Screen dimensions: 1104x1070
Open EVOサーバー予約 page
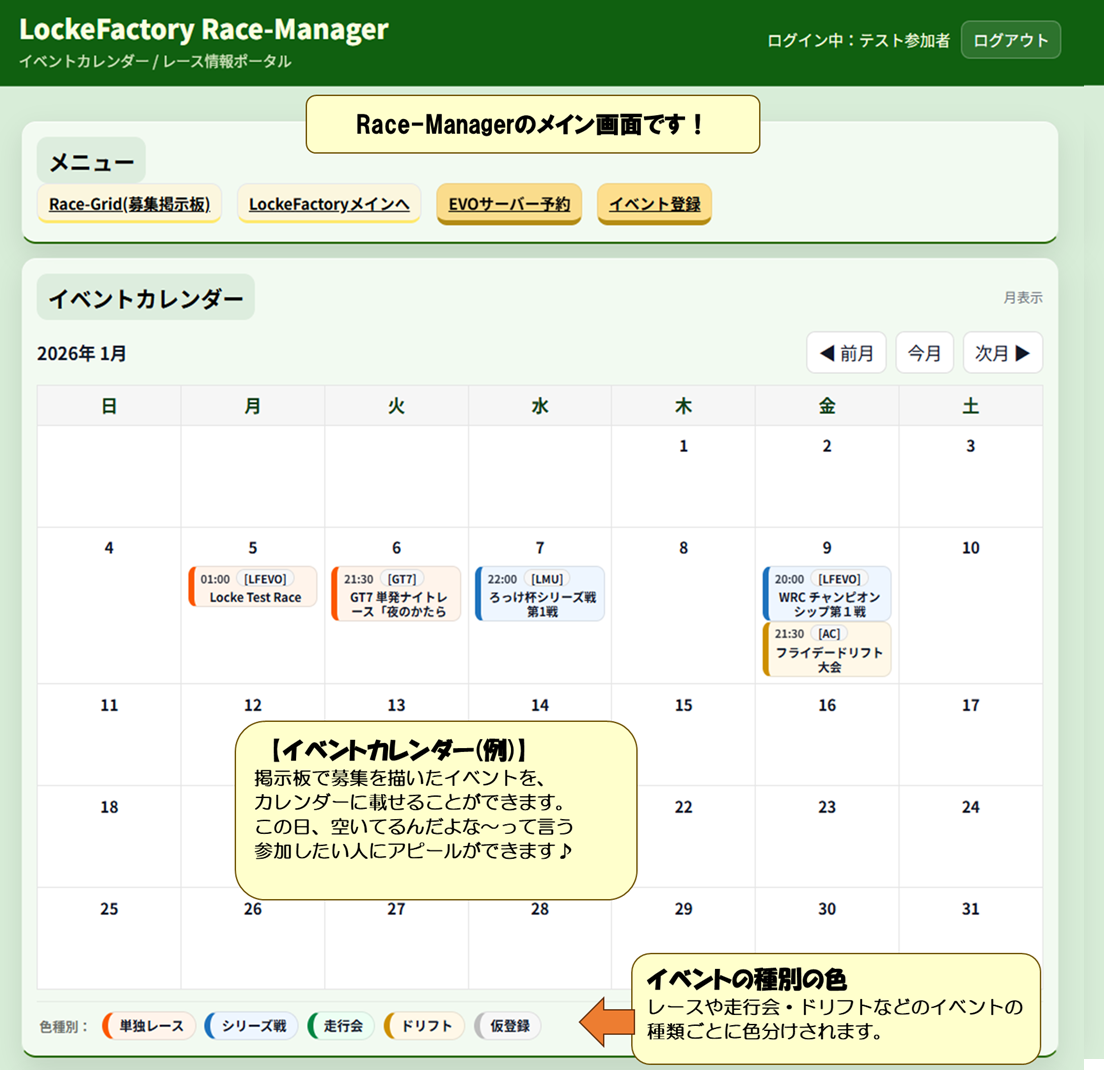(x=509, y=204)
